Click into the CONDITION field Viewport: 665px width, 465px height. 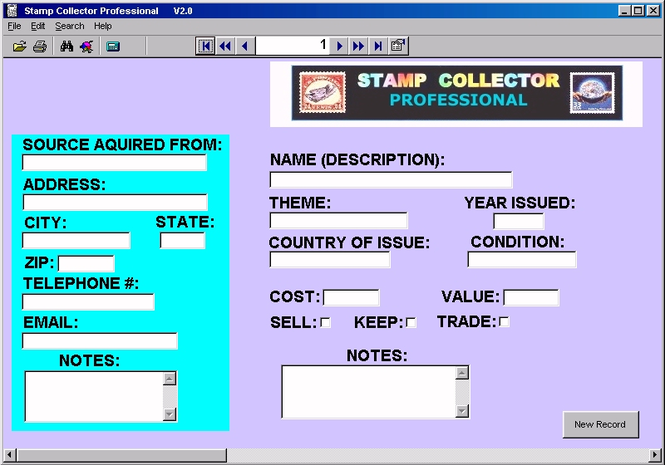(x=522, y=260)
